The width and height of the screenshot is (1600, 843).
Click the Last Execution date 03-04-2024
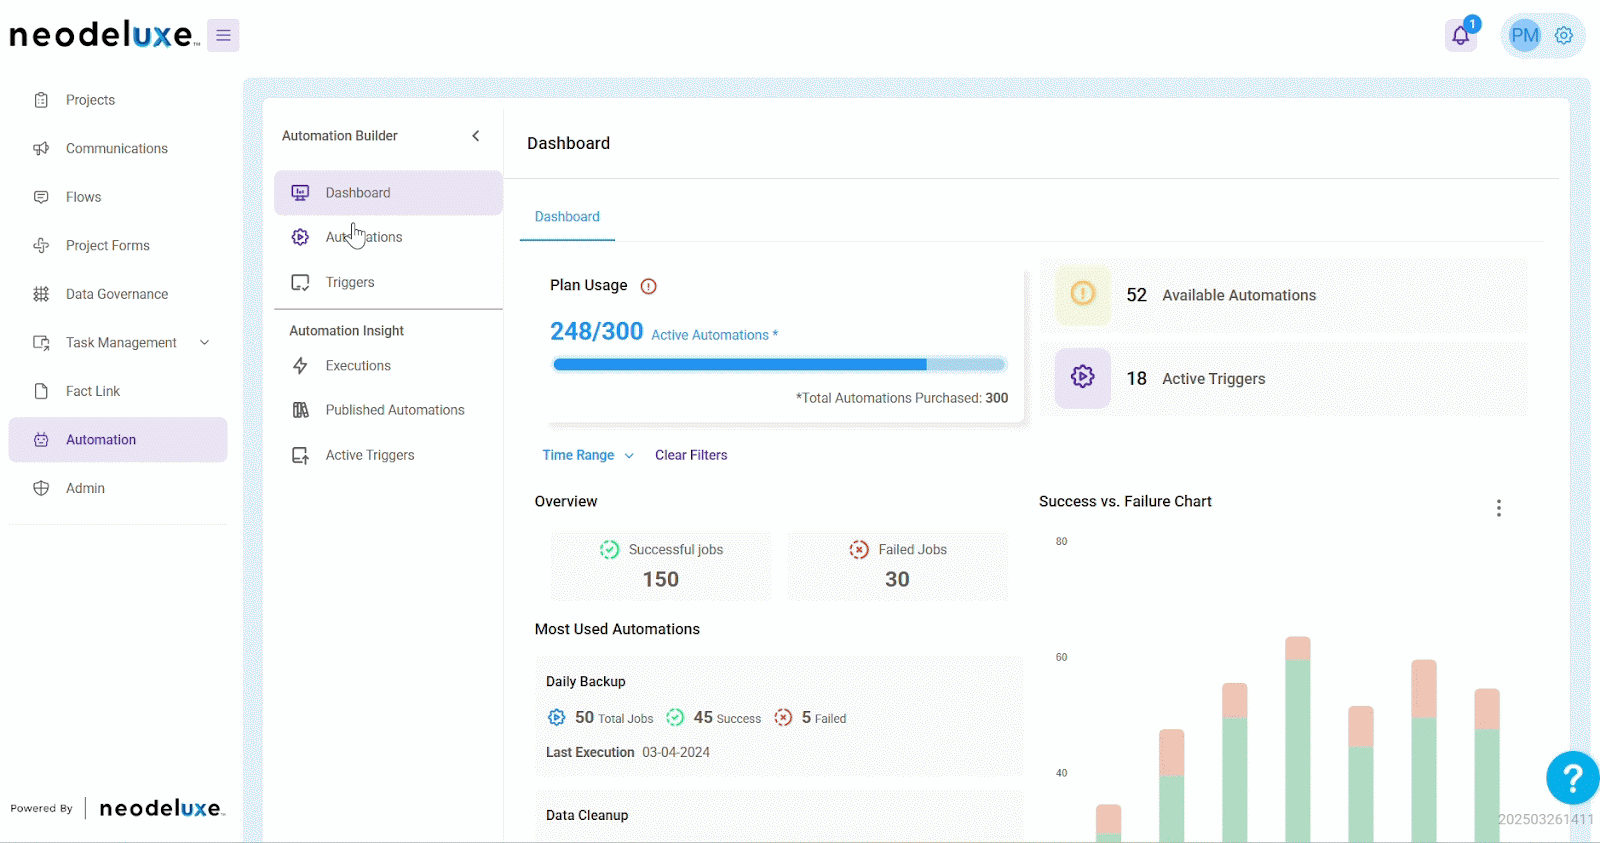[x=676, y=752]
